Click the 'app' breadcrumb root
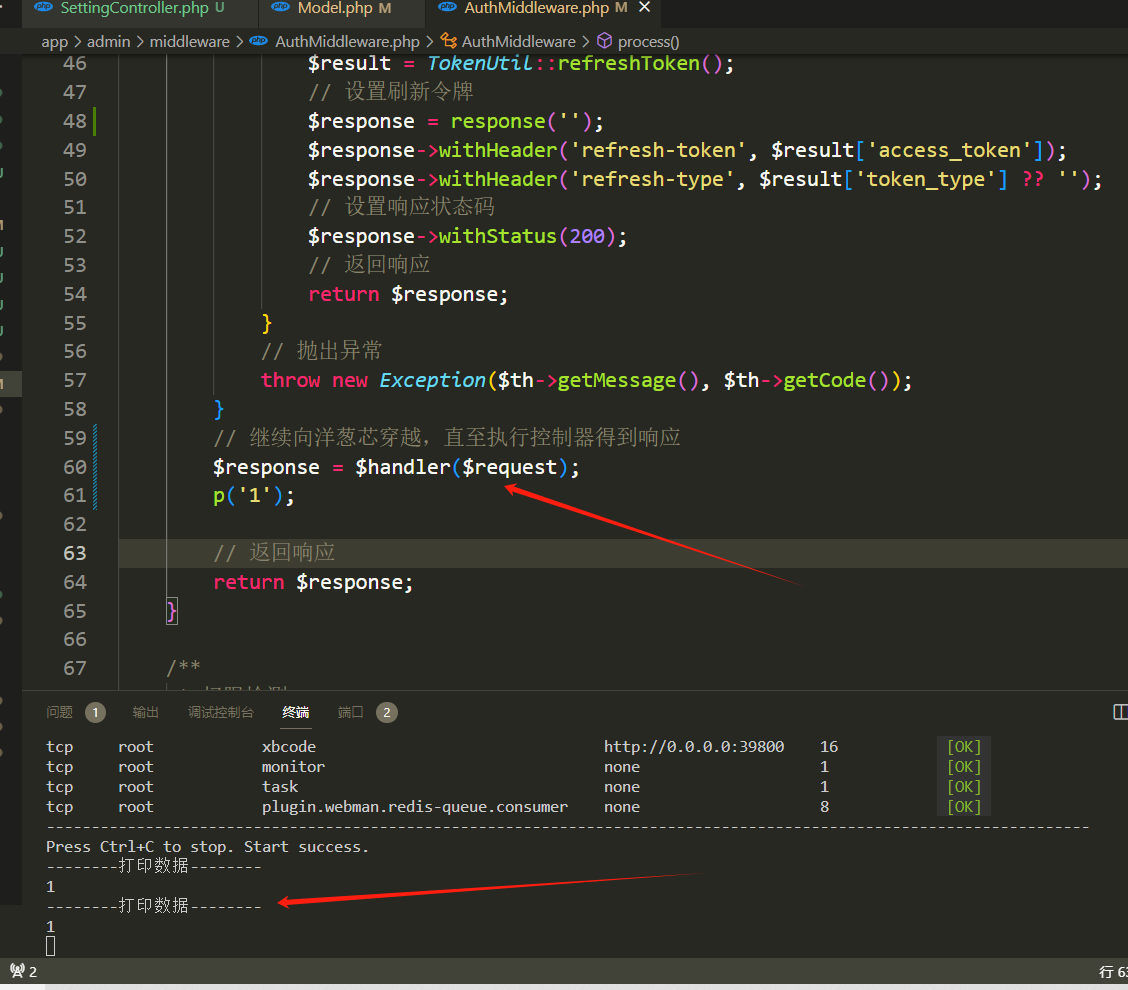 click(x=55, y=42)
